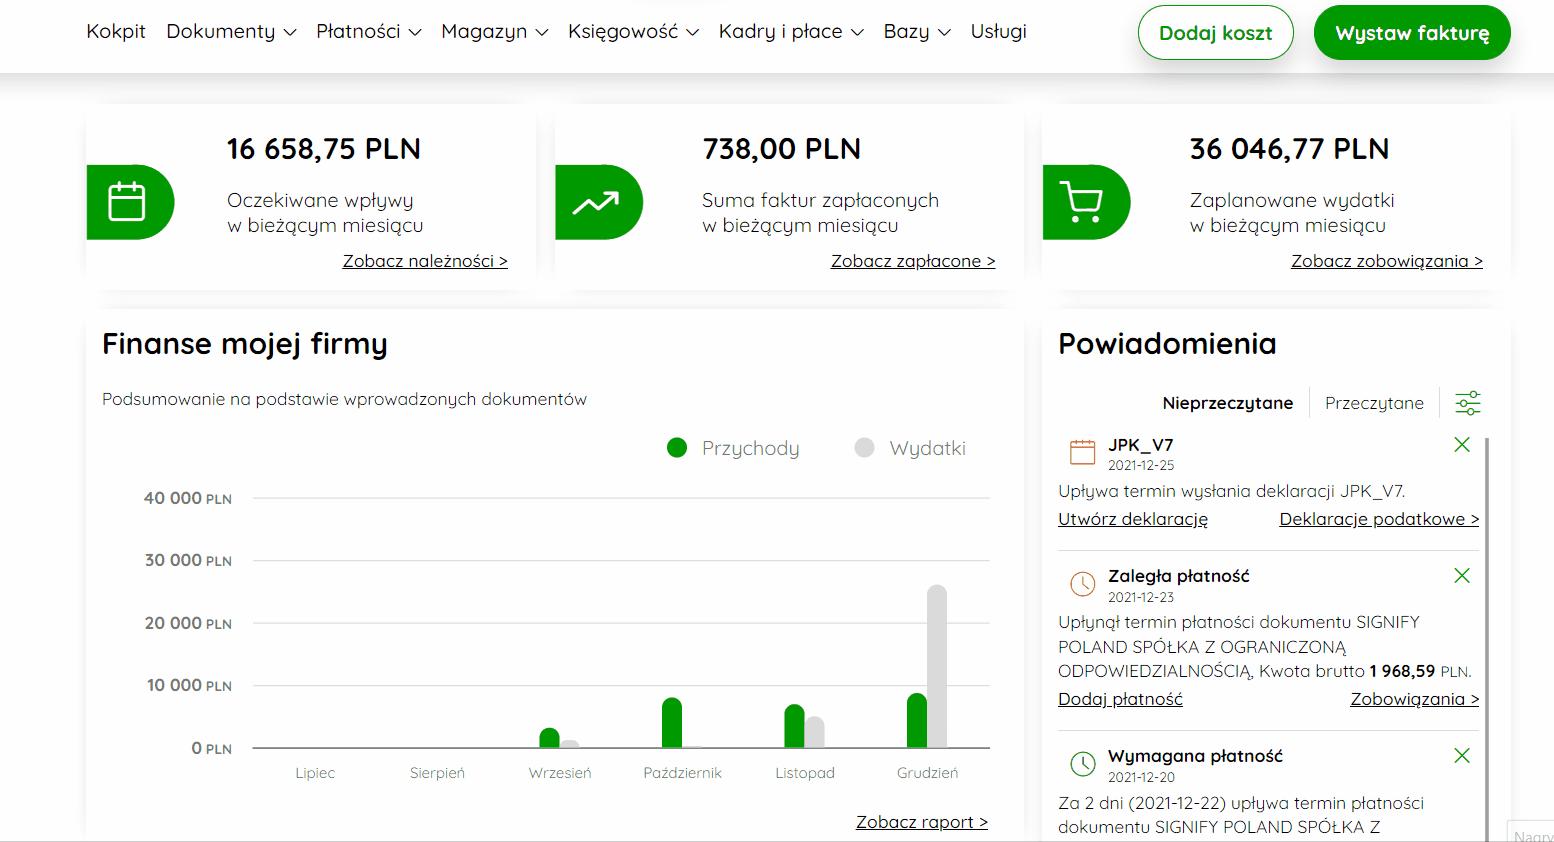Viewport: 1554px width, 842px height.
Task: Expand the Magazyn menu
Action: (495, 32)
